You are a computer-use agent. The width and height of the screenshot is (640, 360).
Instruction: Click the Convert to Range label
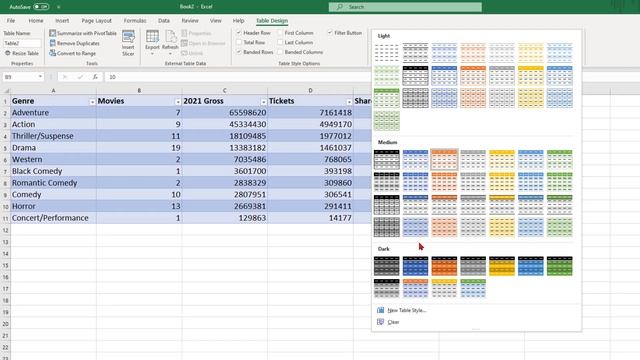(76, 53)
